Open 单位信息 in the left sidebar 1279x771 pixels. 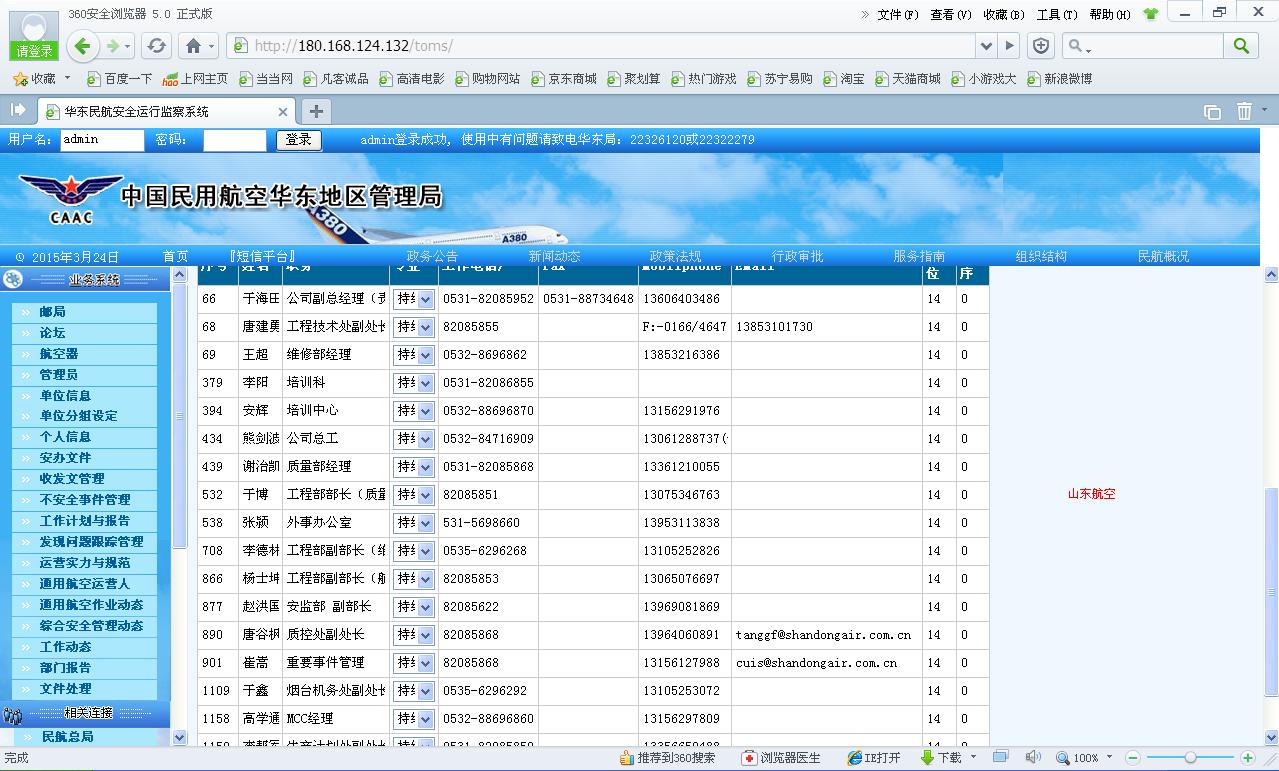[65, 396]
